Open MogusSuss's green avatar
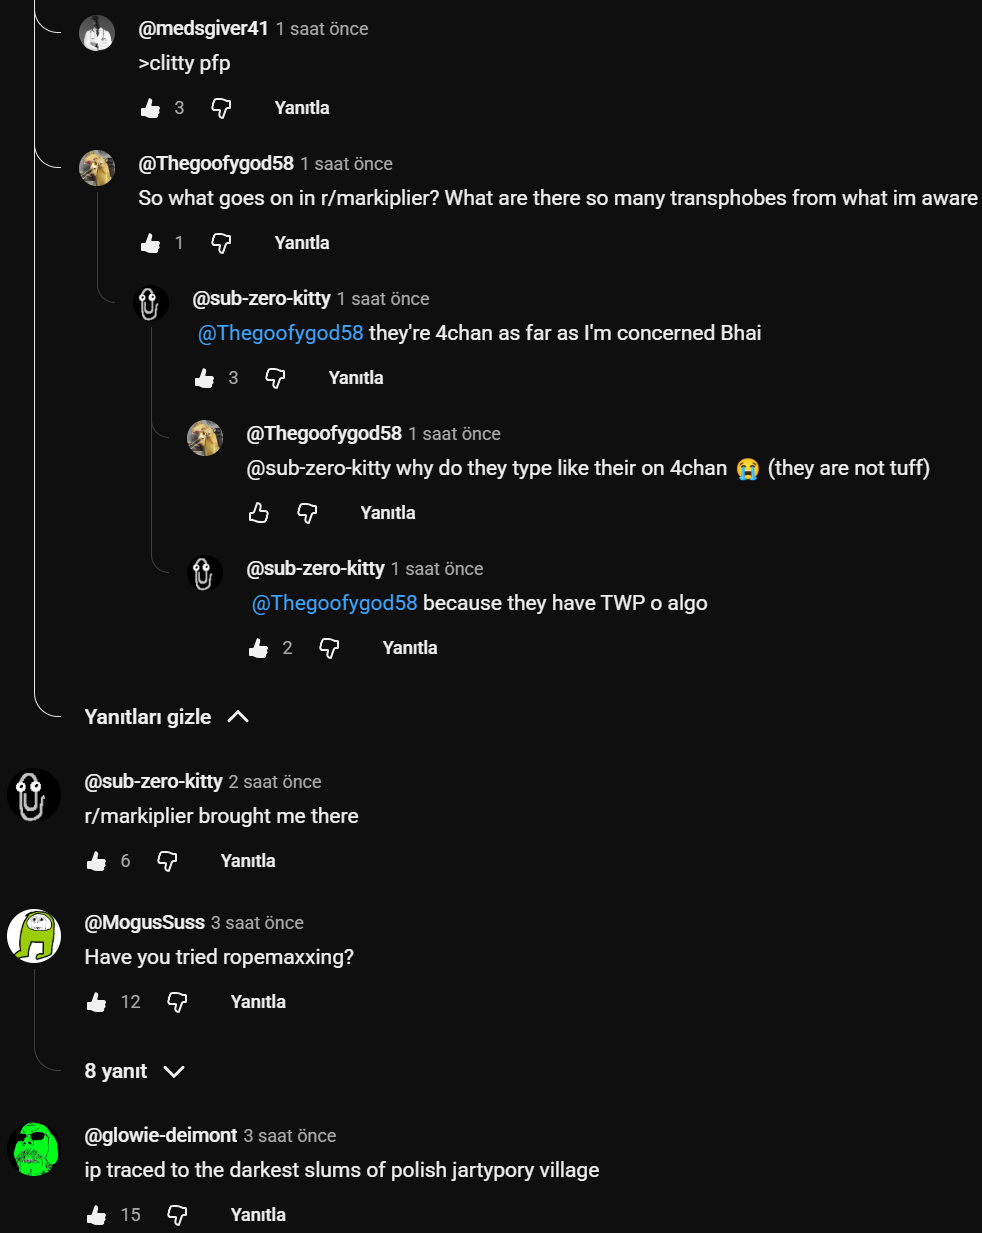 pyautogui.click(x=34, y=936)
